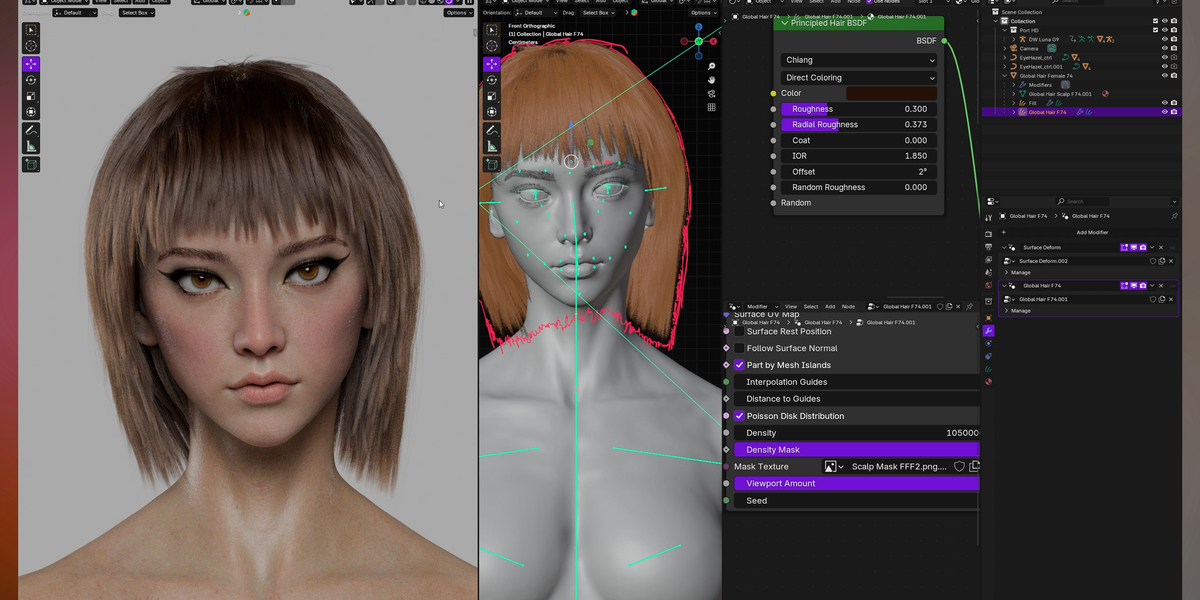
Task: Enable the Follow Surface Normal checkbox
Action: (x=738, y=348)
